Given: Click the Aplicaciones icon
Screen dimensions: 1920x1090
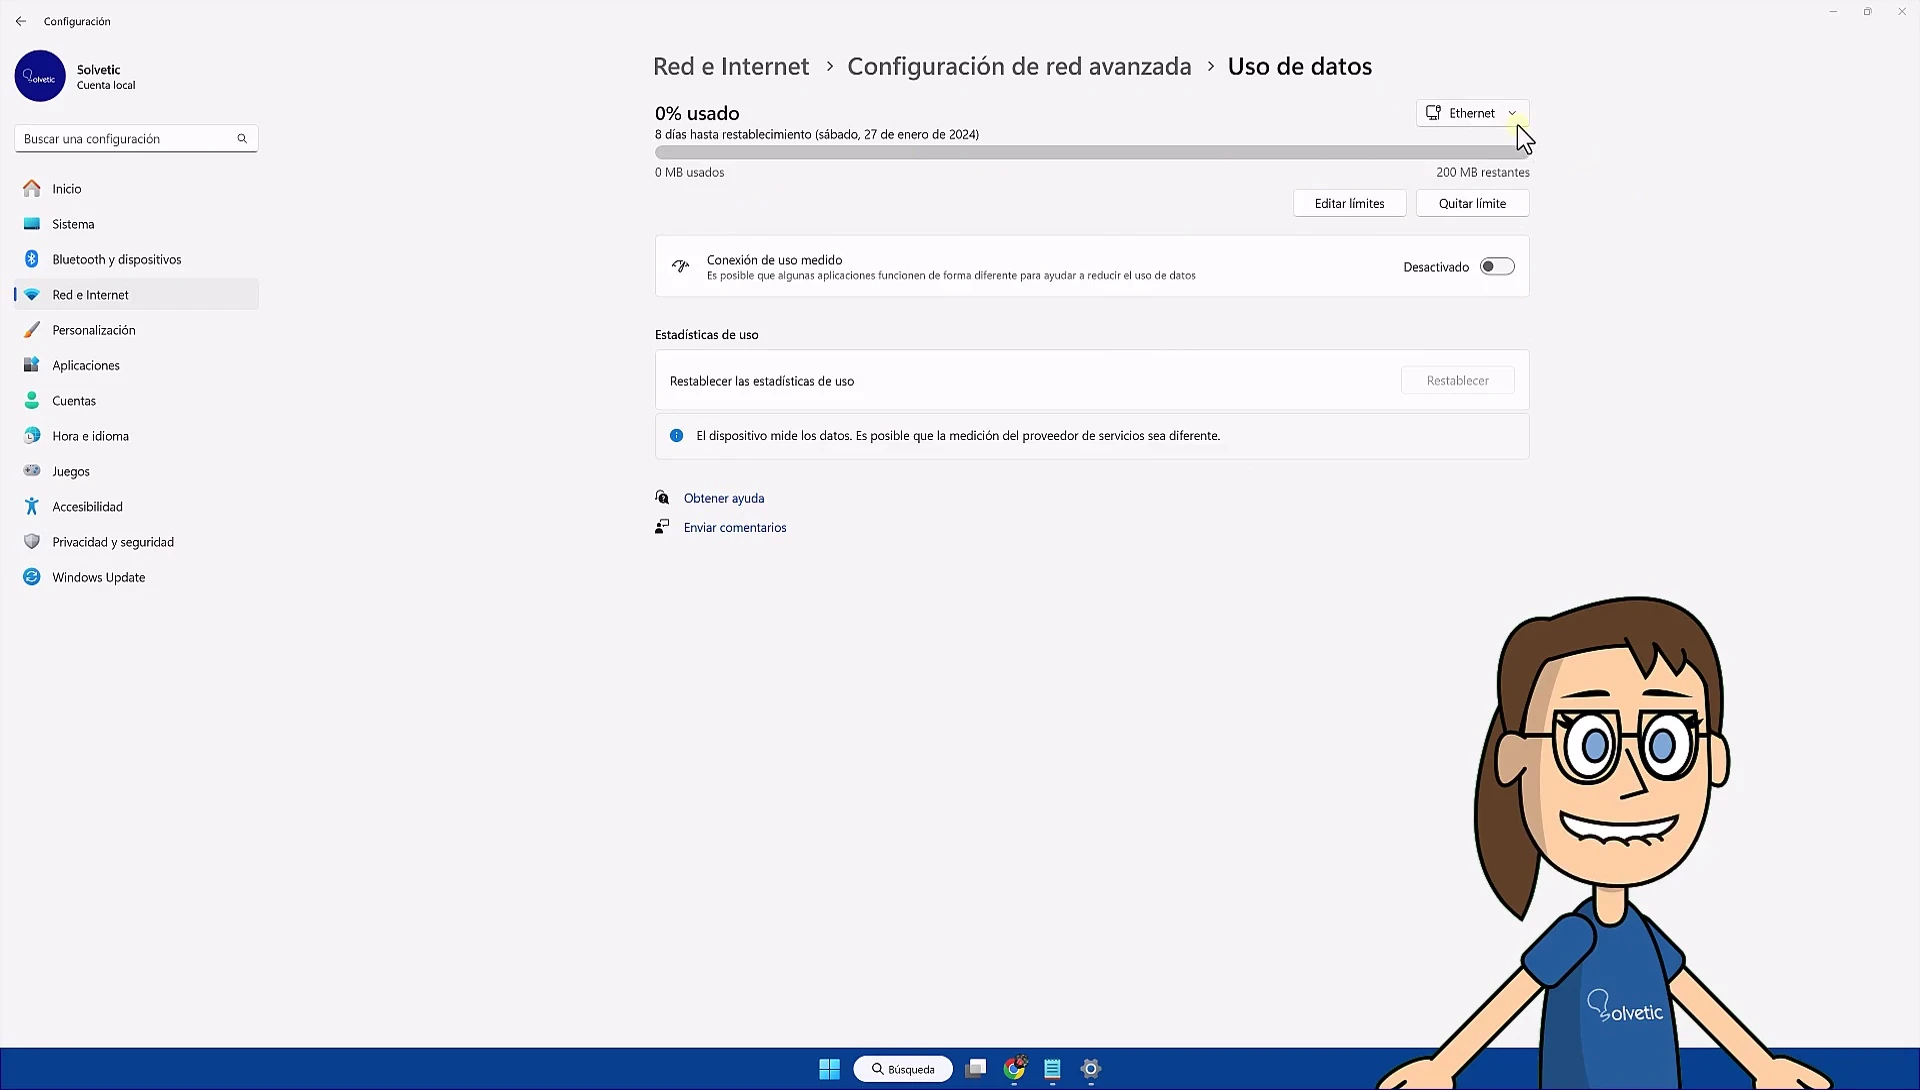Looking at the screenshot, I should [x=32, y=365].
